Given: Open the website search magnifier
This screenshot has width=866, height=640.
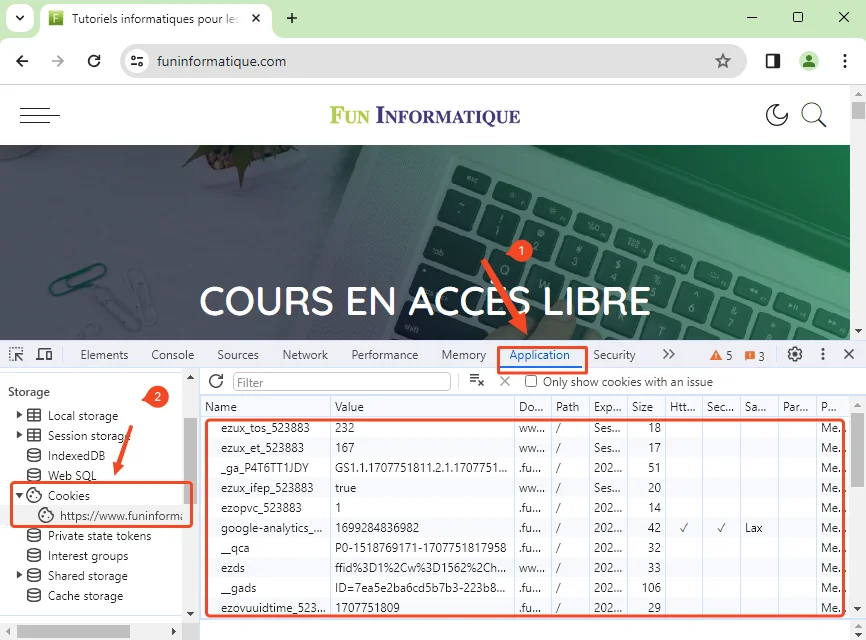Looking at the screenshot, I should tap(814, 115).
